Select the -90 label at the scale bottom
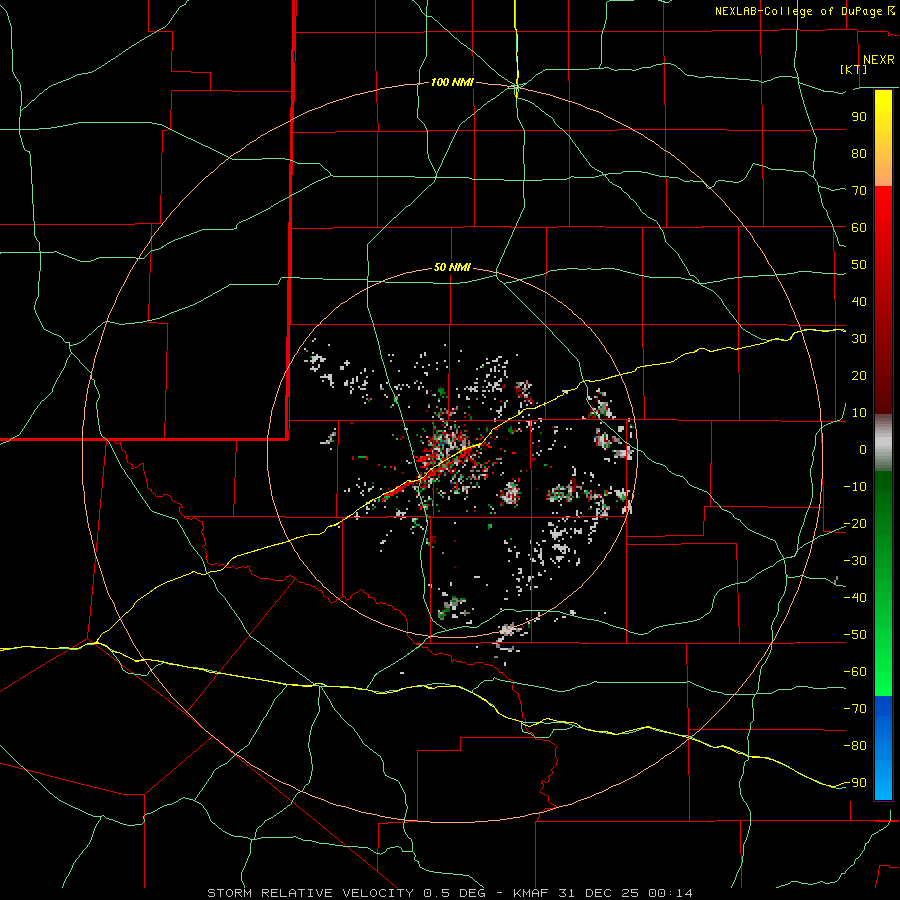 tap(856, 783)
